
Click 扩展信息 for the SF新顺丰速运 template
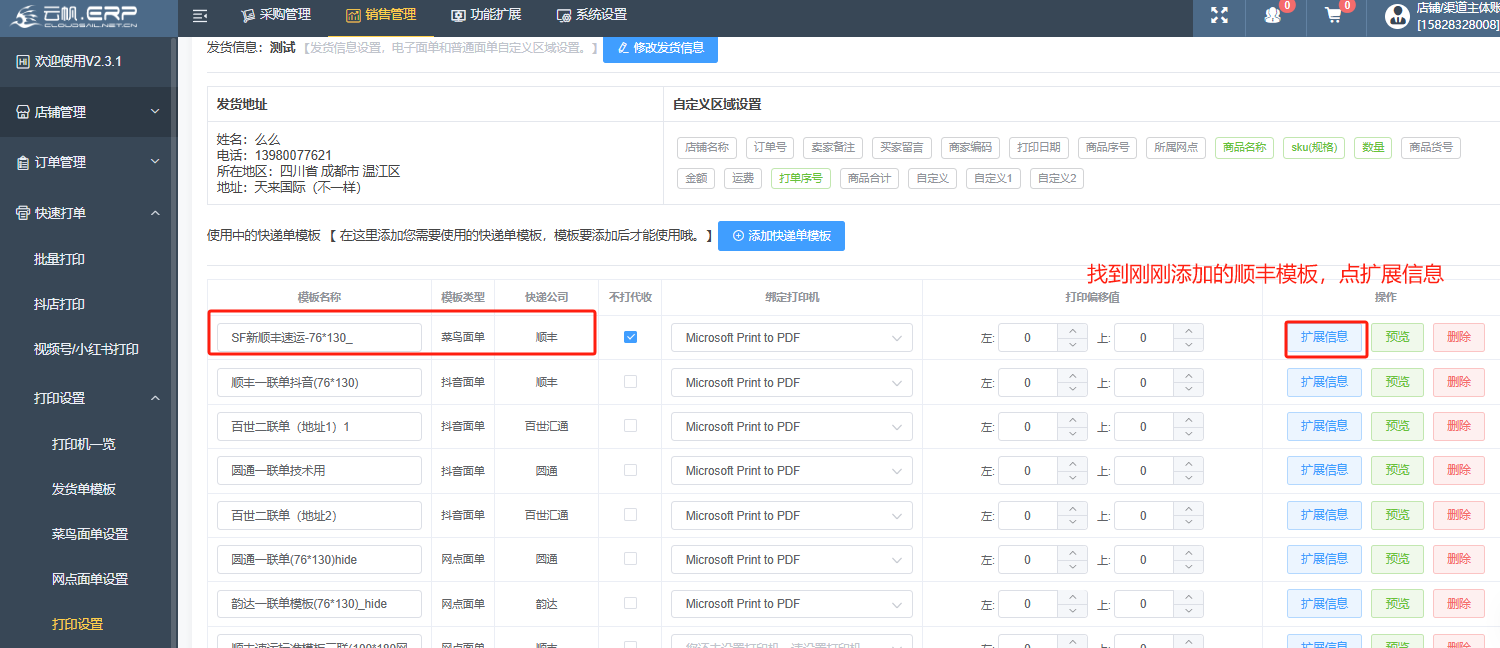point(1324,337)
